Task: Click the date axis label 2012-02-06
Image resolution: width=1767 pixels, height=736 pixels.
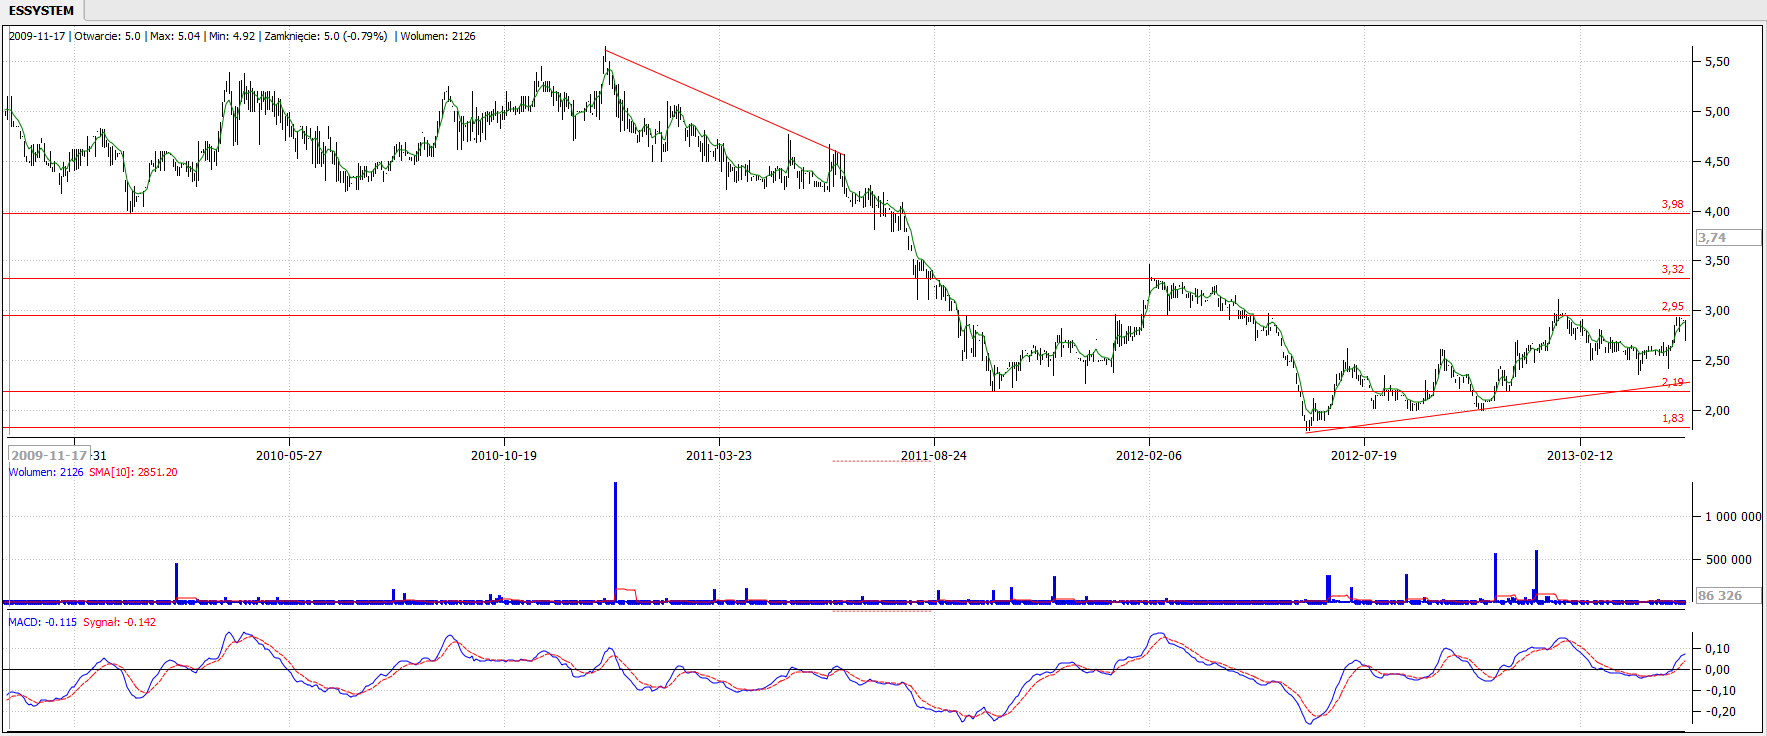Action: (x=1149, y=455)
